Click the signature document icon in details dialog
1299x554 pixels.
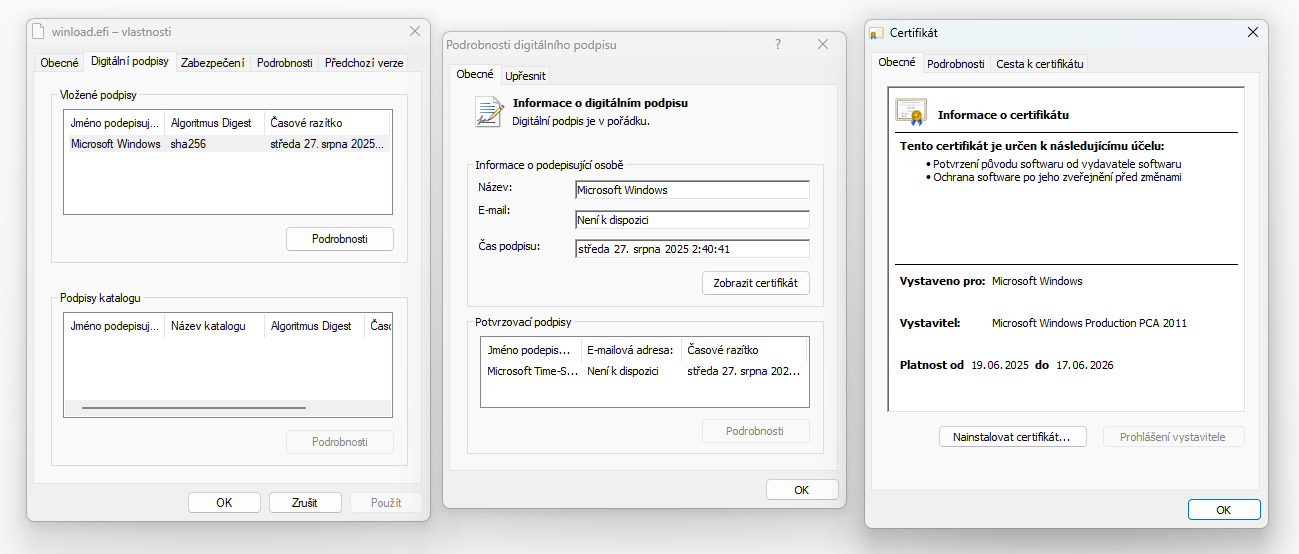(489, 112)
